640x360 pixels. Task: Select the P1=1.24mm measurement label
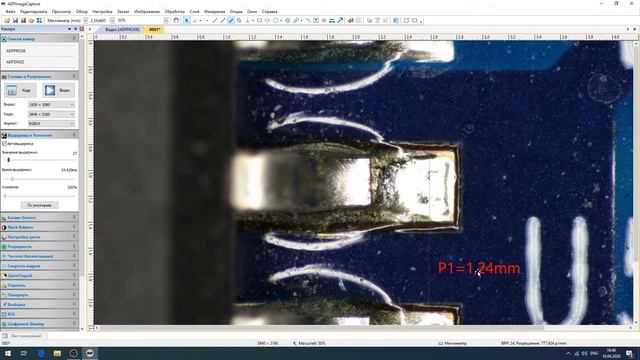click(479, 268)
